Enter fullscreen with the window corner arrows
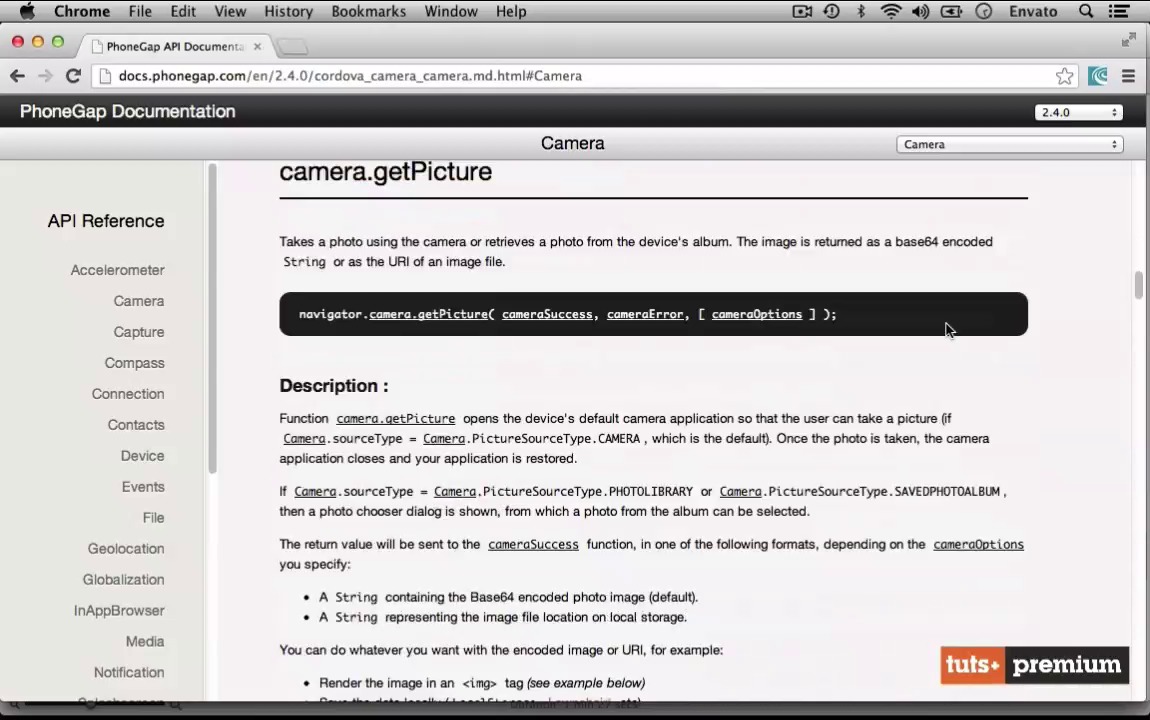This screenshot has width=1150, height=720. pyautogui.click(x=1128, y=40)
